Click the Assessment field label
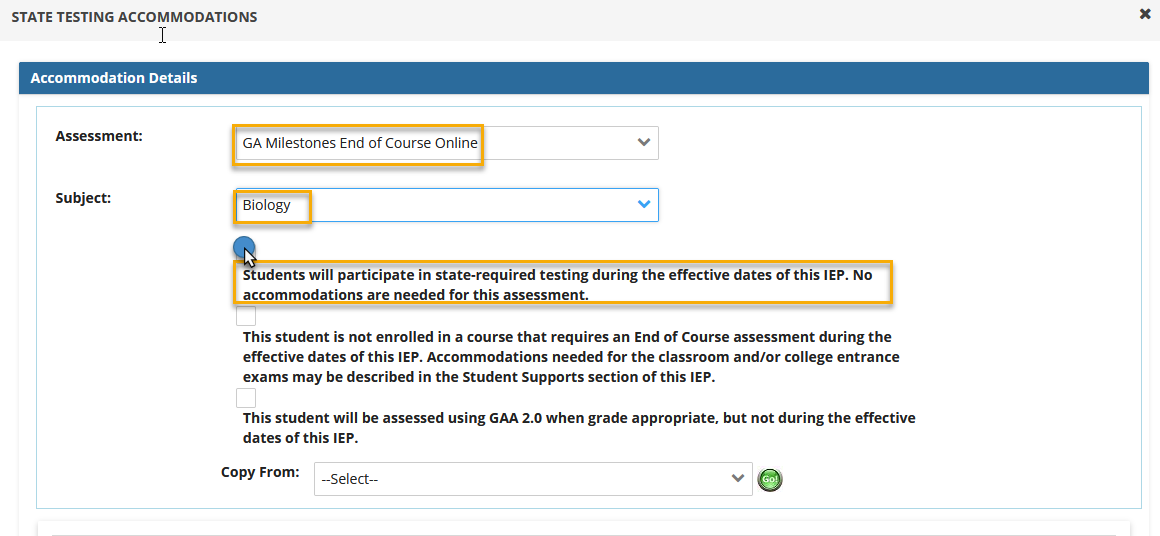 point(99,136)
